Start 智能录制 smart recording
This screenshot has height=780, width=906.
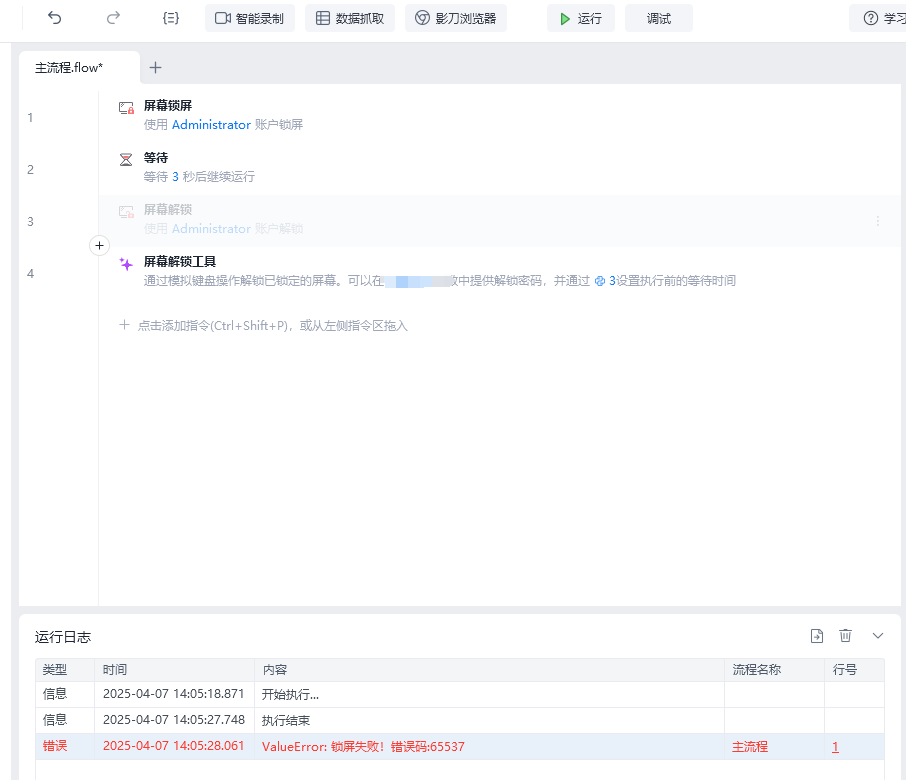(x=250, y=18)
